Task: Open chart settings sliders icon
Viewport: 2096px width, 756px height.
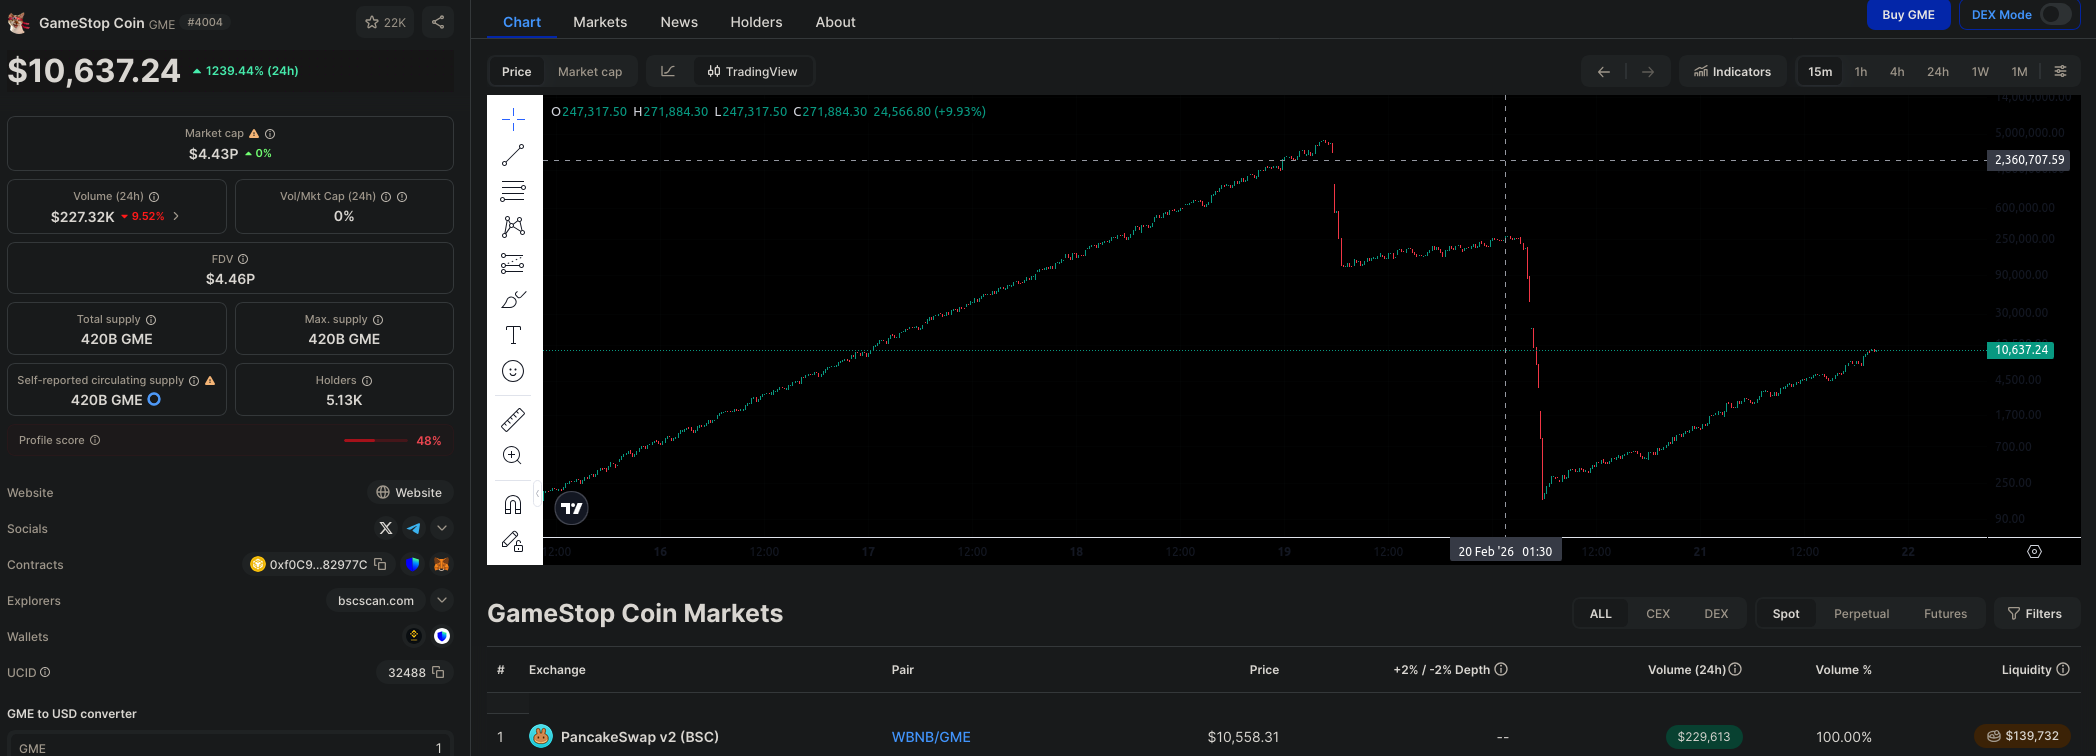Action: pyautogui.click(x=2060, y=71)
